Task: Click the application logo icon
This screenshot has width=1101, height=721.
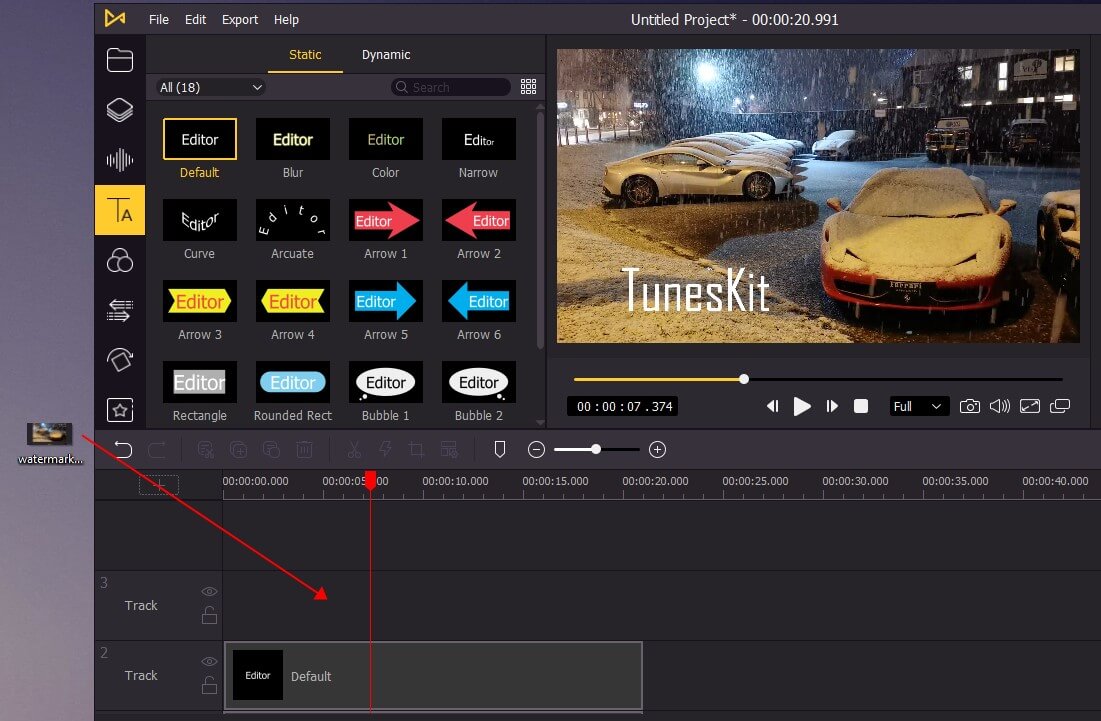Action: point(115,18)
